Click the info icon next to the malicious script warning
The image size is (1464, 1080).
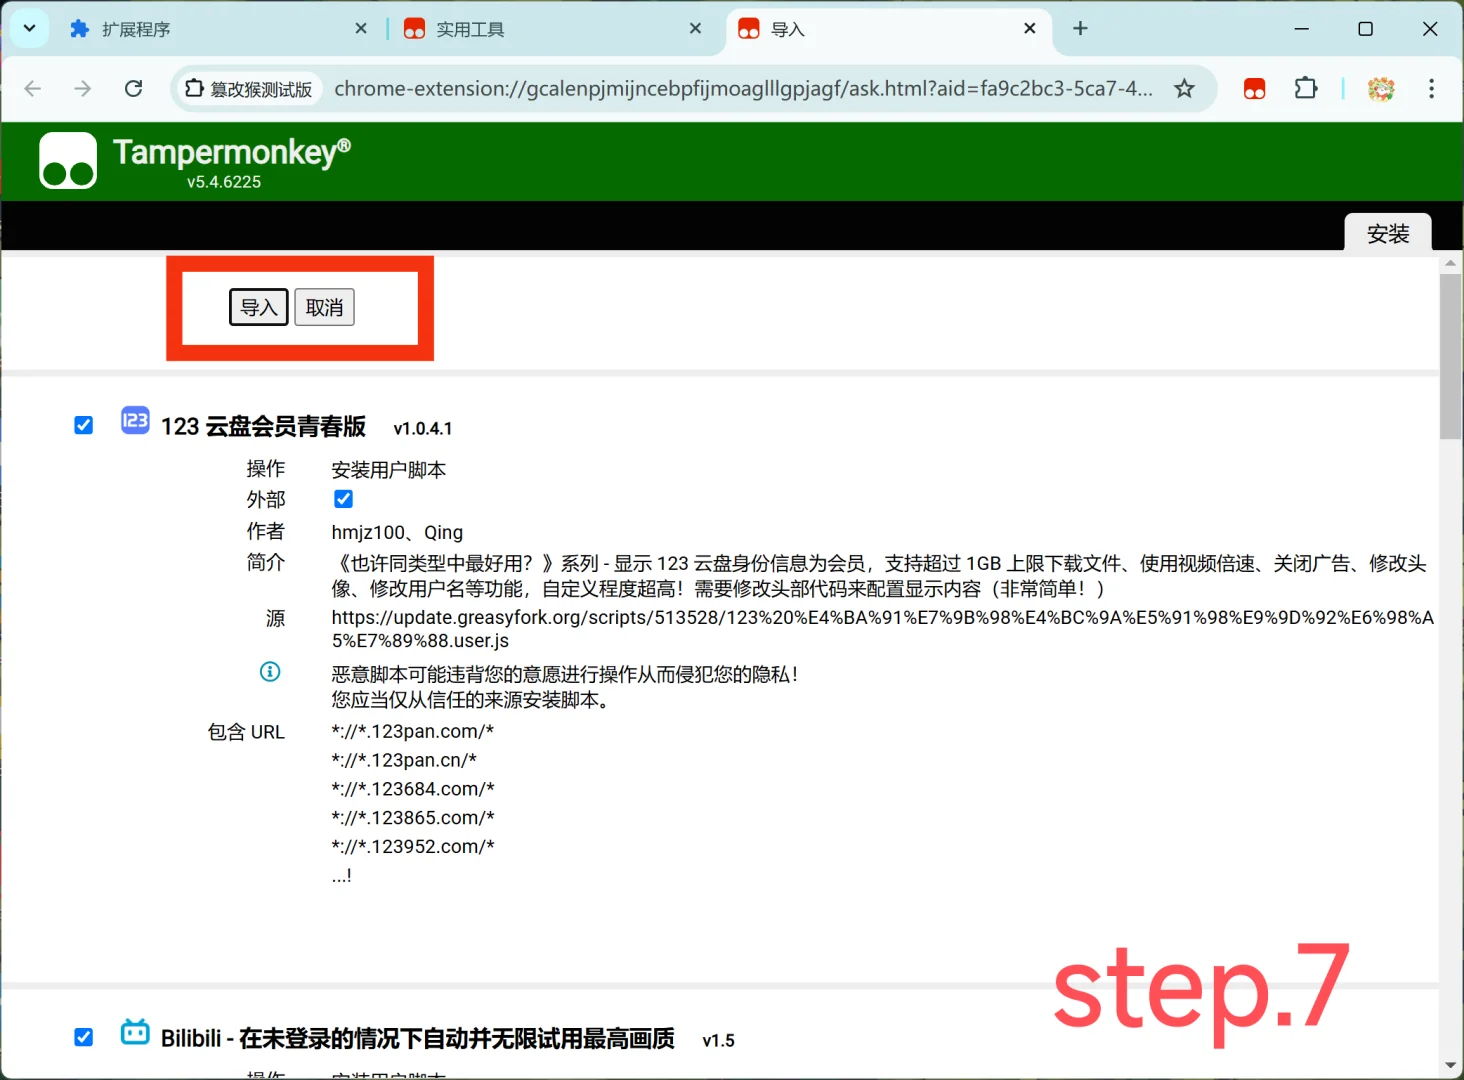click(270, 672)
